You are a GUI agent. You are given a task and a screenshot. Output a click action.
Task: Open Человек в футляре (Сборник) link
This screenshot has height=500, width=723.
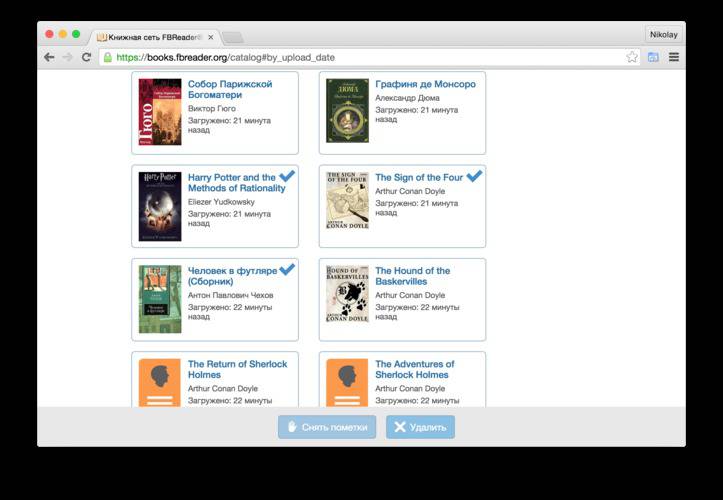pyautogui.click(x=232, y=276)
